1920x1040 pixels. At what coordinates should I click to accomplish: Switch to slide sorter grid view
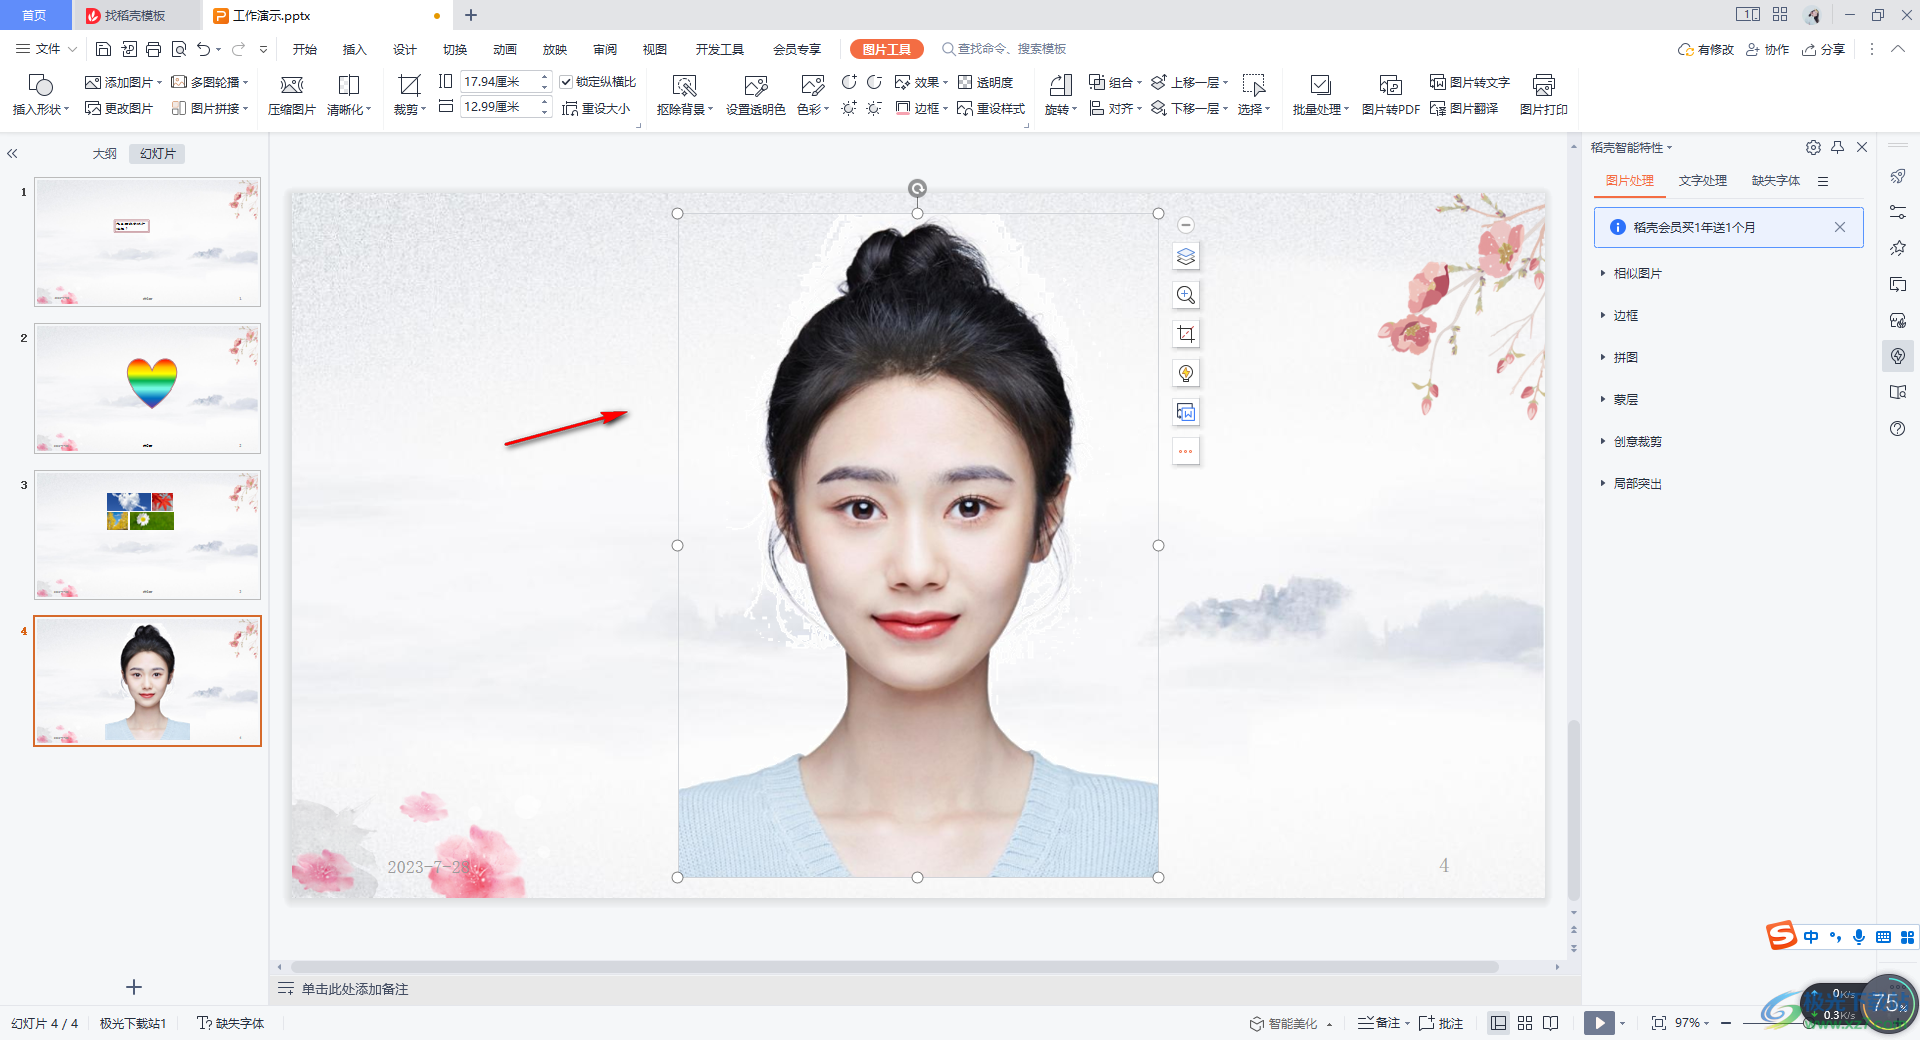click(1525, 1023)
